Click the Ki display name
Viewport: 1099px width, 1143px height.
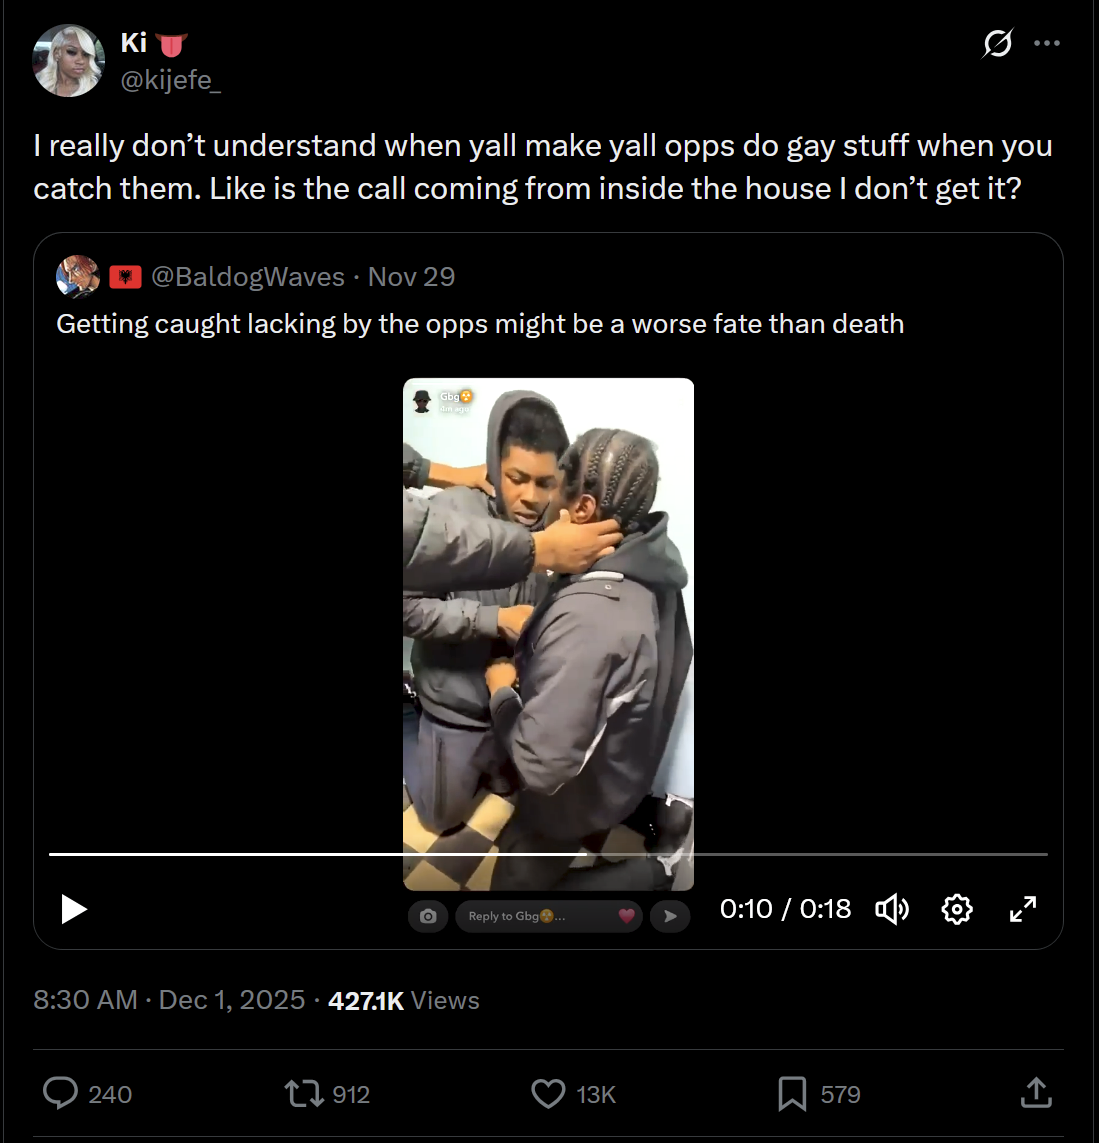(134, 42)
